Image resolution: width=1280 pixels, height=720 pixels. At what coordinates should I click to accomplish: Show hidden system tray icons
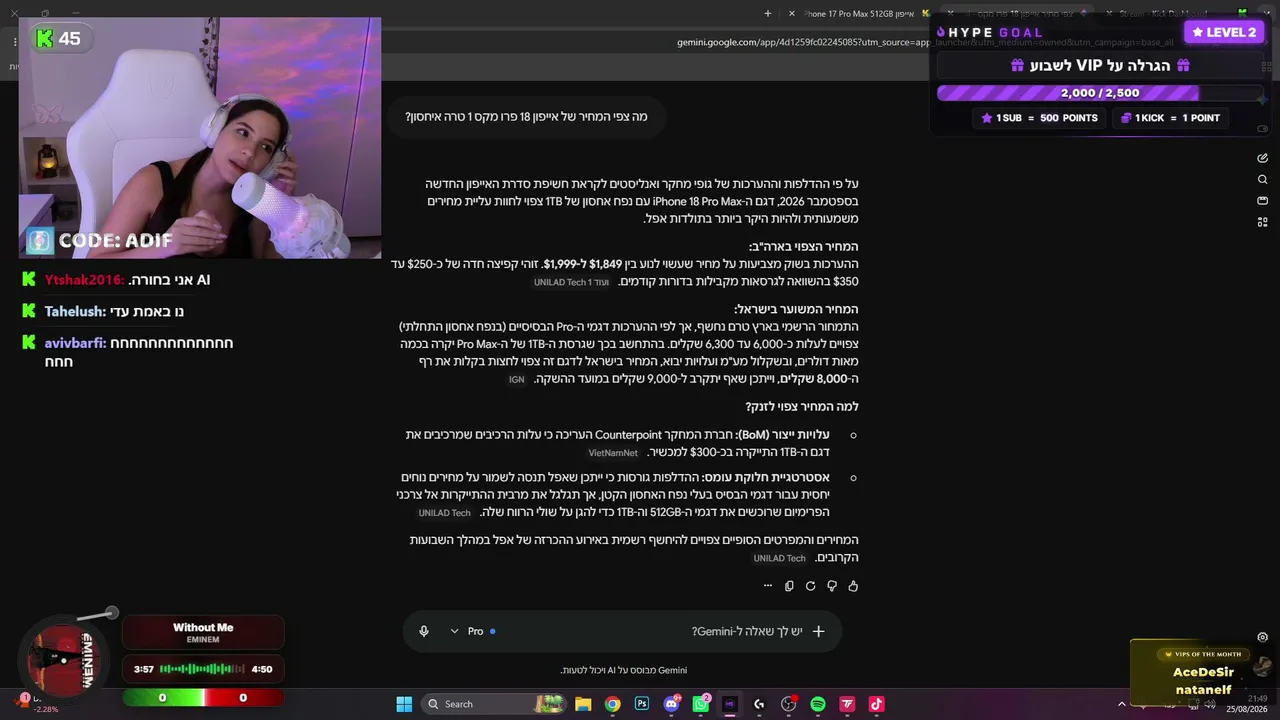(x=1121, y=704)
